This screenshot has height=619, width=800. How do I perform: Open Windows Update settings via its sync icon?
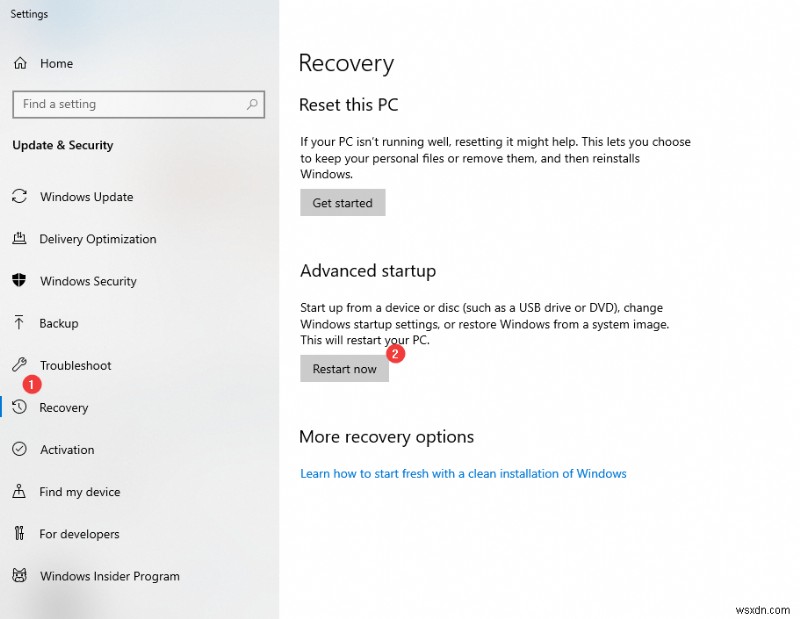click(19, 197)
